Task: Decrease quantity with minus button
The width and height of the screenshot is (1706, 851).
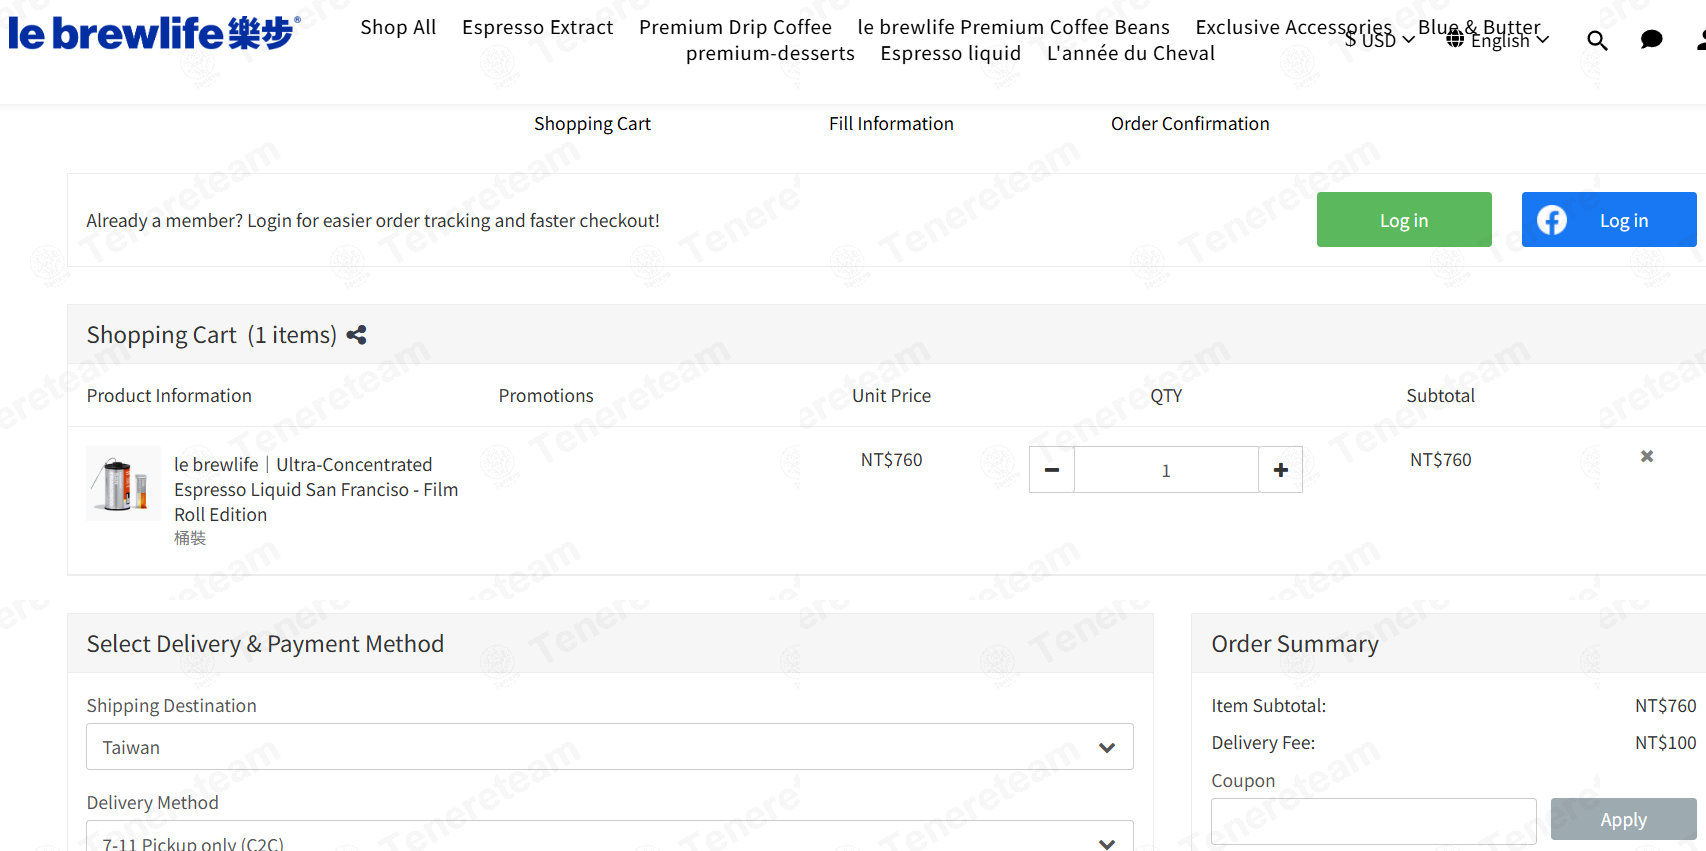Action: pos(1052,470)
